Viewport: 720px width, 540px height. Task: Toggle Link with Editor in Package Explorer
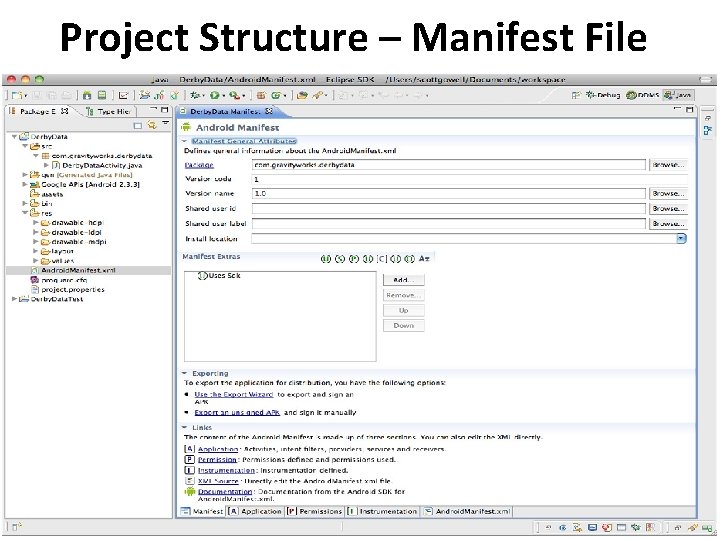[x=152, y=125]
